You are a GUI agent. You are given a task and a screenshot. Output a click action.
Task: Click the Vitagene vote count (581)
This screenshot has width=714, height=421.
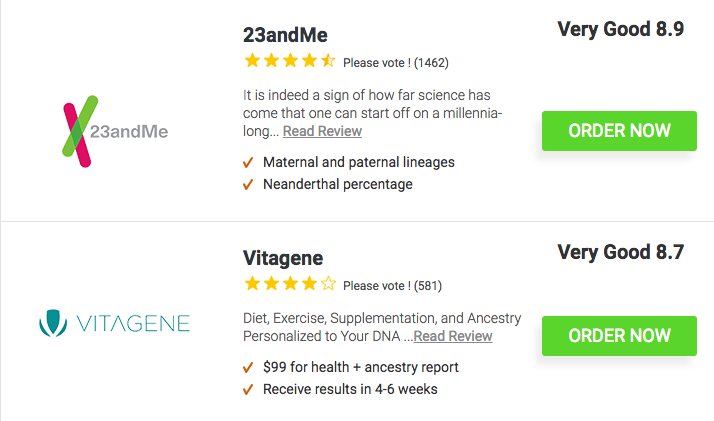pos(427,286)
